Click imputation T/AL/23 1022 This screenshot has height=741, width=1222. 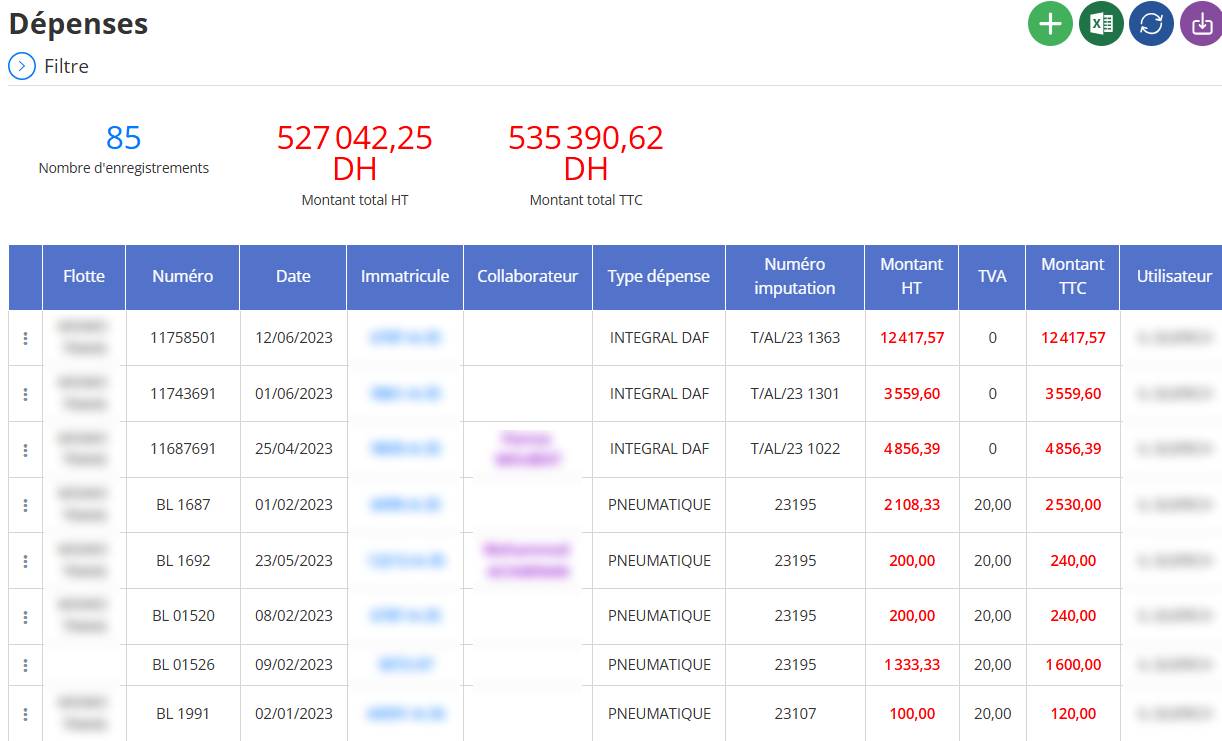[795, 449]
